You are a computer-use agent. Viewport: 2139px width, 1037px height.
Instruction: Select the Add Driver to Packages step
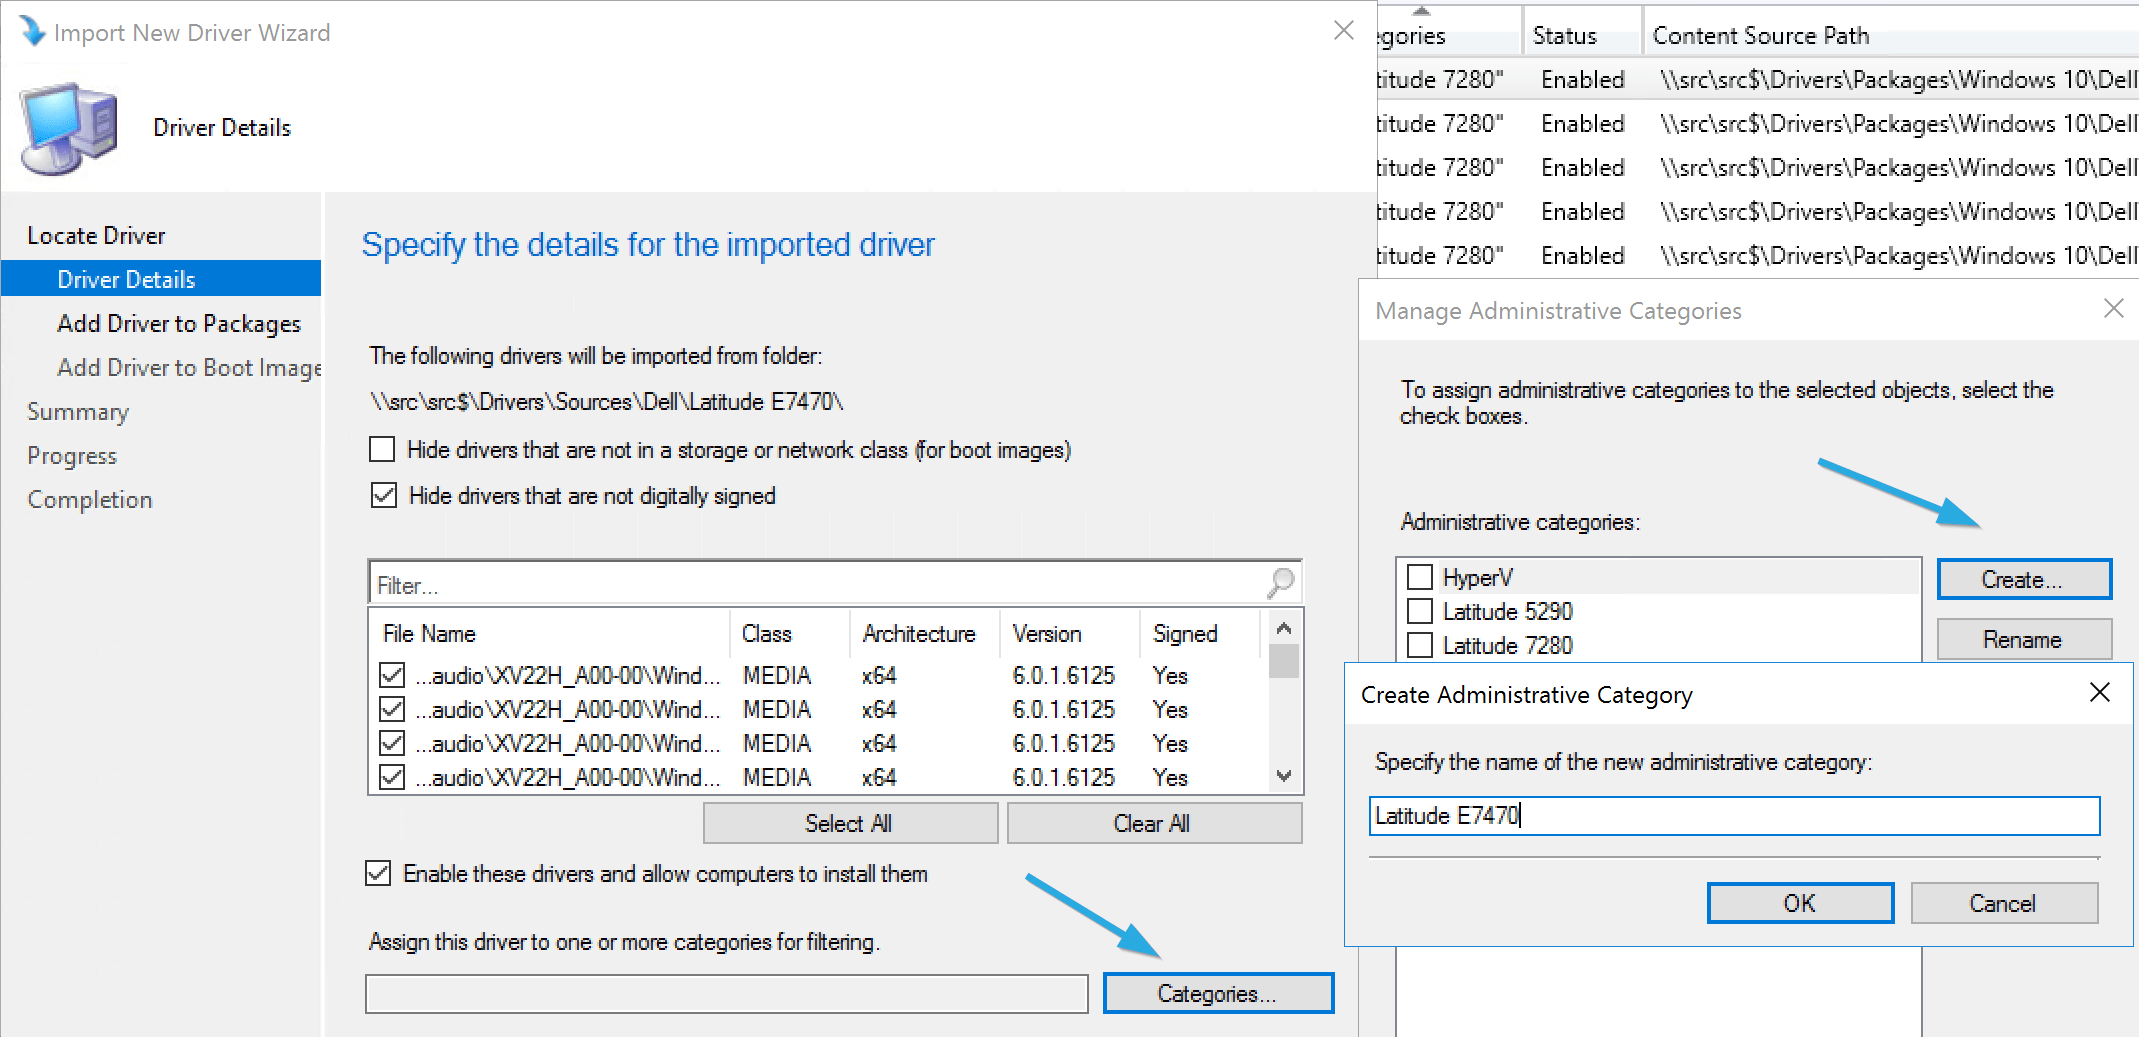(x=179, y=323)
